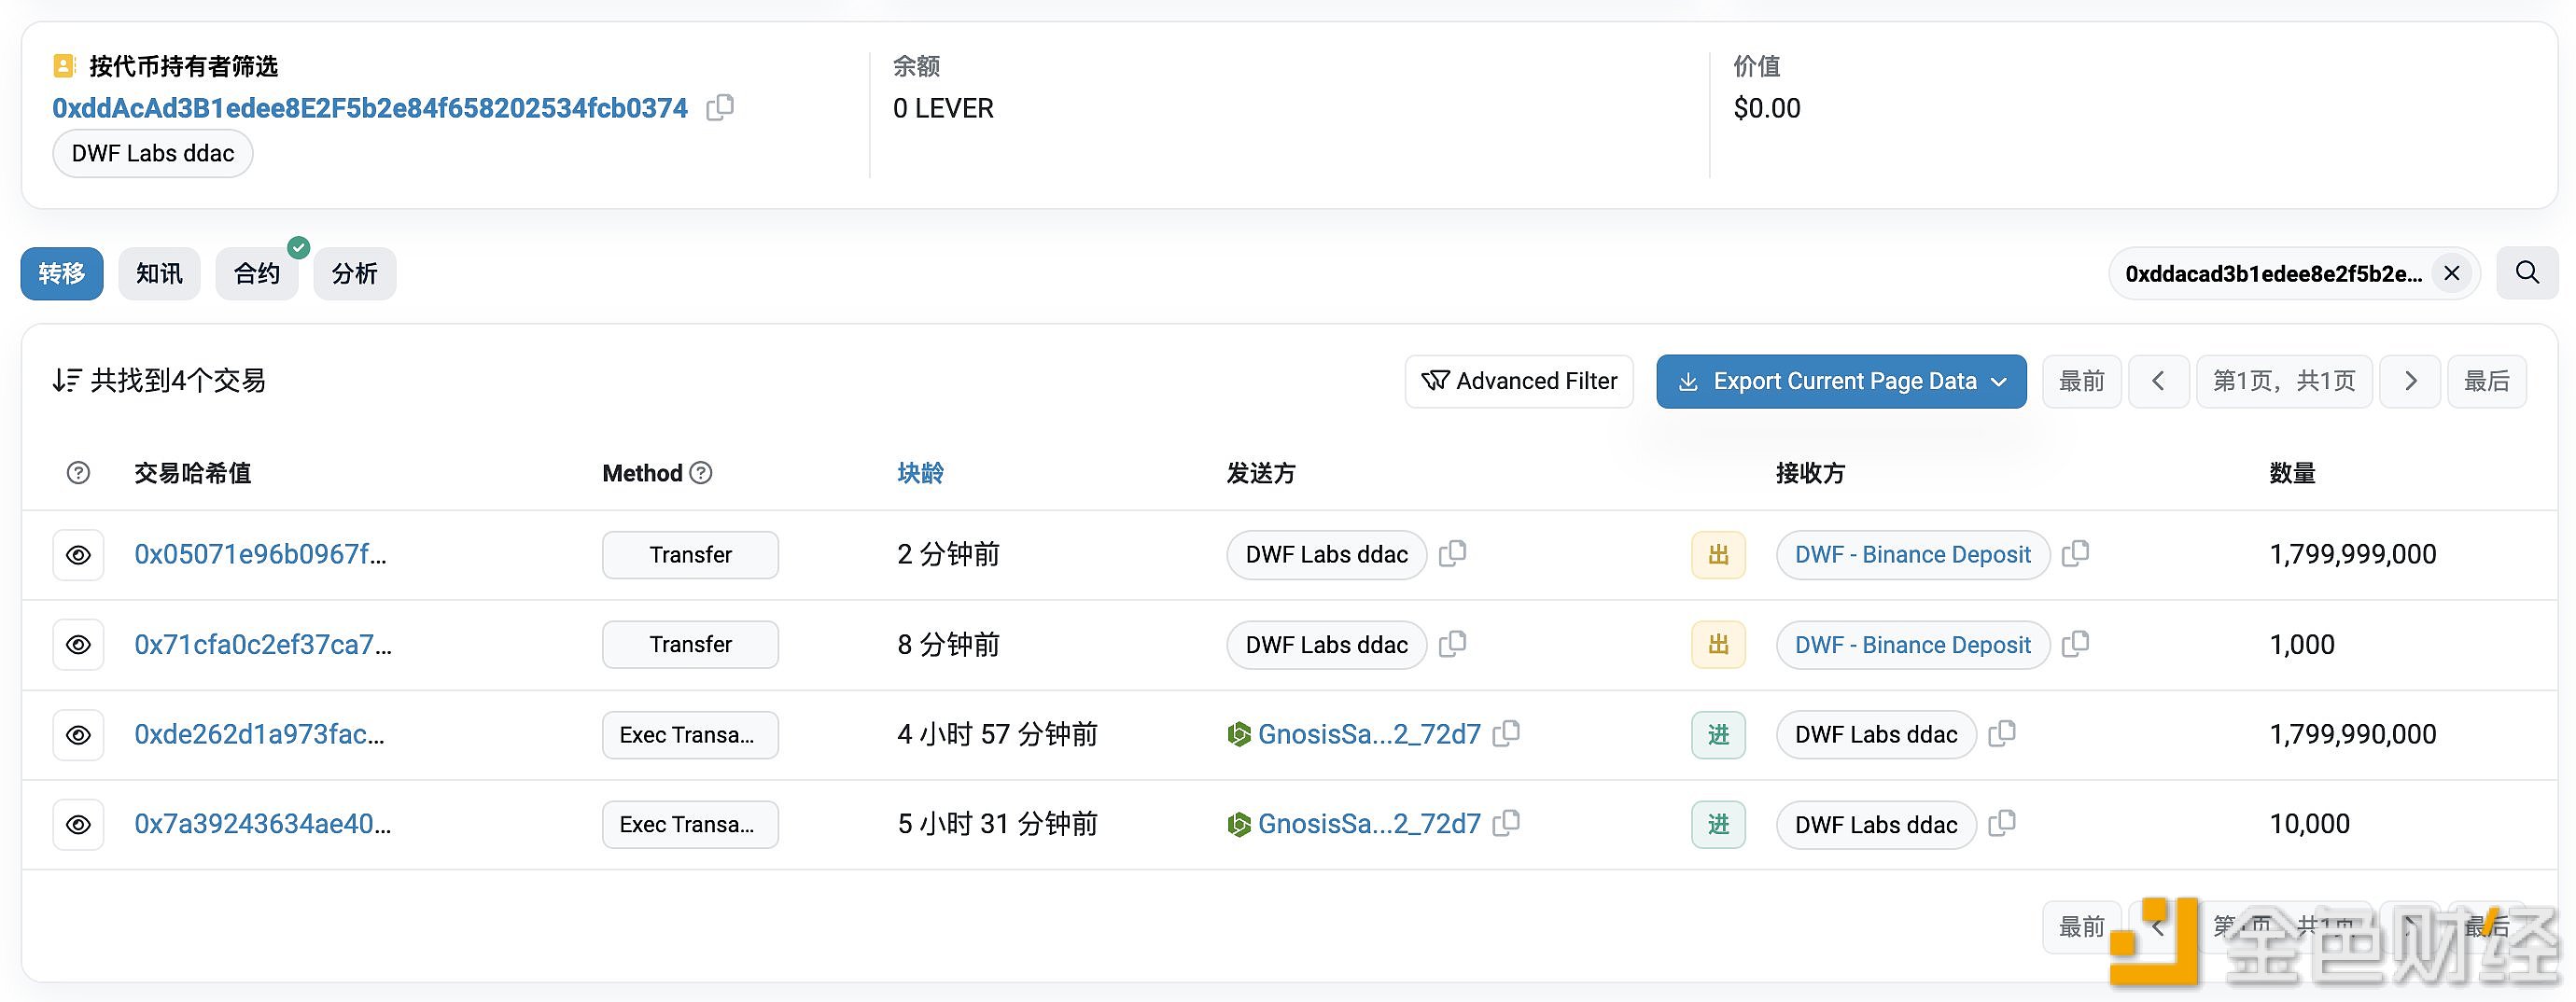Click Exec Transa... badge in 5 小时 31 row
The image size is (2576, 1002).
point(690,825)
